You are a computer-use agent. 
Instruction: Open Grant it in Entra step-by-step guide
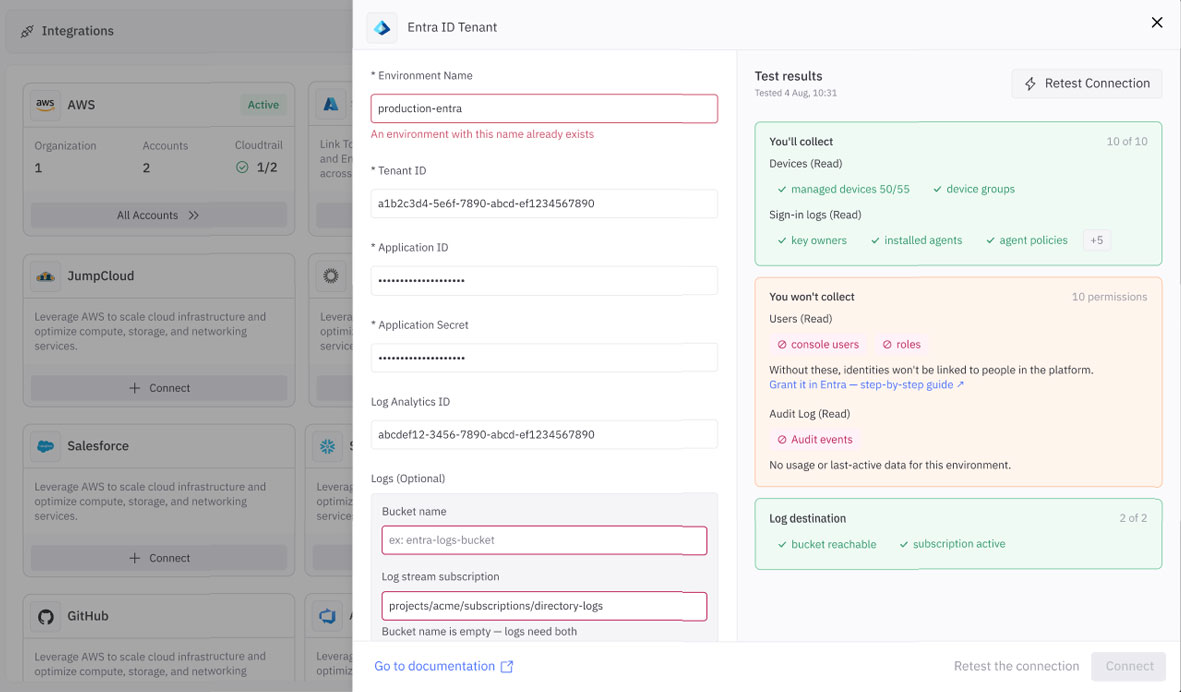tap(866, 385)
